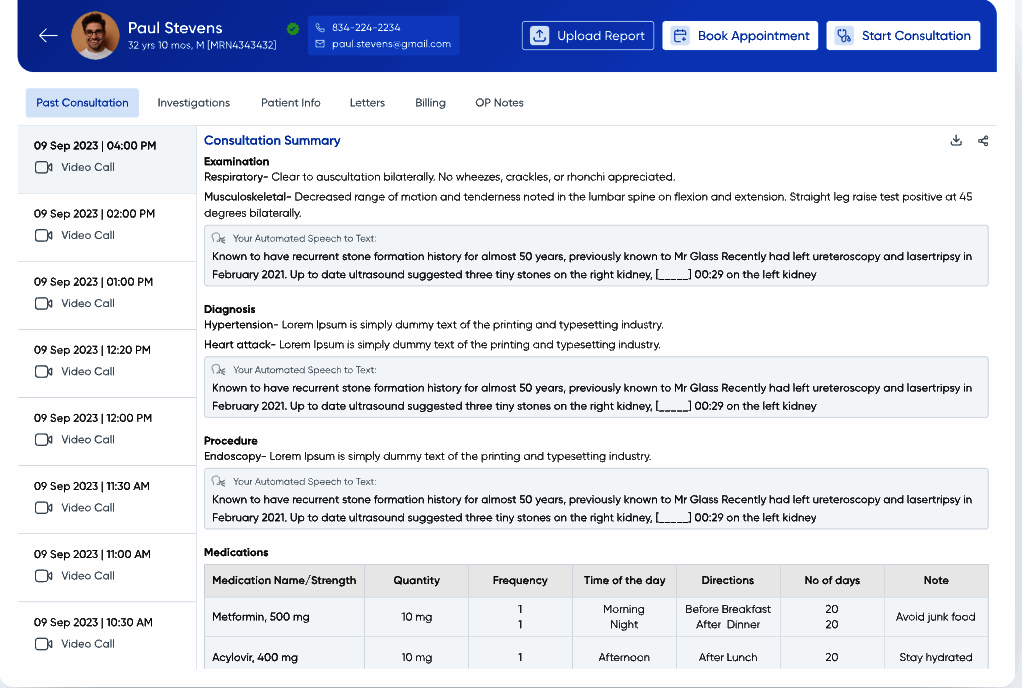
Task: Click the email envelope icon
Action: [320, 45]
